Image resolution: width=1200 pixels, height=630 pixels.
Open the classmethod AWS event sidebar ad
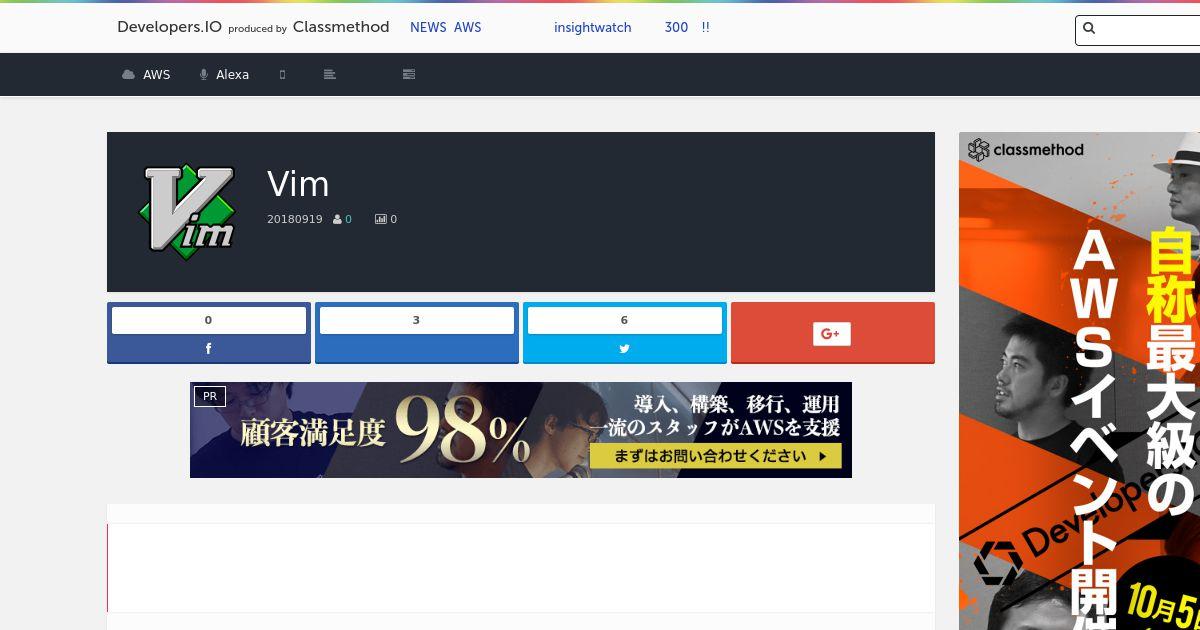click(x=1079, y=381)
